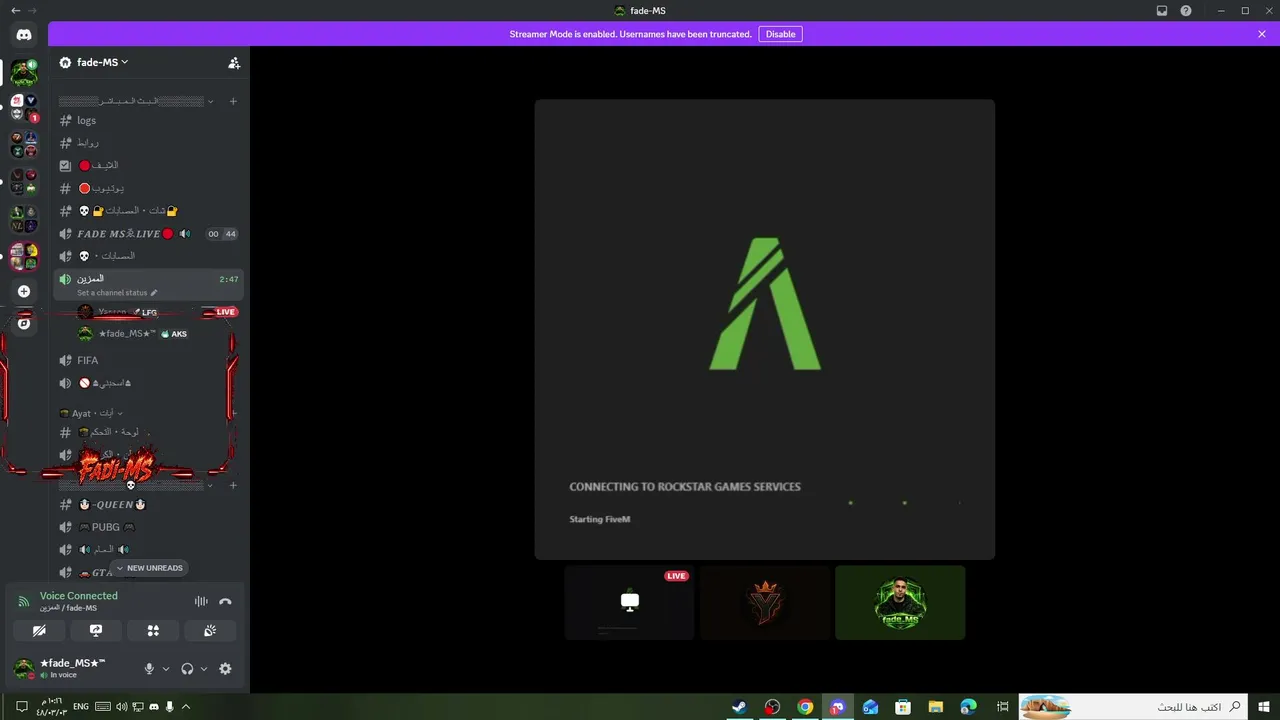Show hidden system tray icons
Viewport: 1280px width, 720px height.
pyautogui.click(x=186, y=707)
